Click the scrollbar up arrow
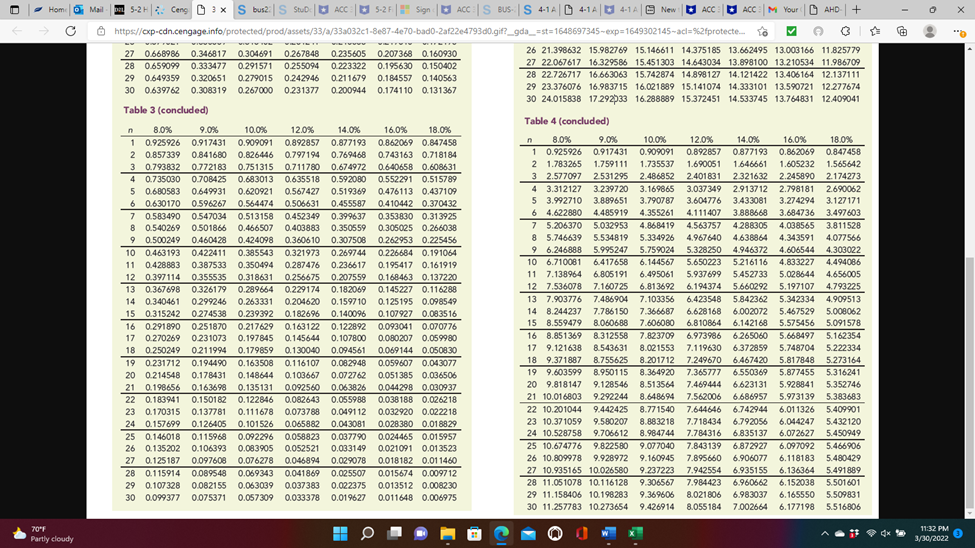The width and height of the screenshot is (975, 548). (x=969, y=49)
